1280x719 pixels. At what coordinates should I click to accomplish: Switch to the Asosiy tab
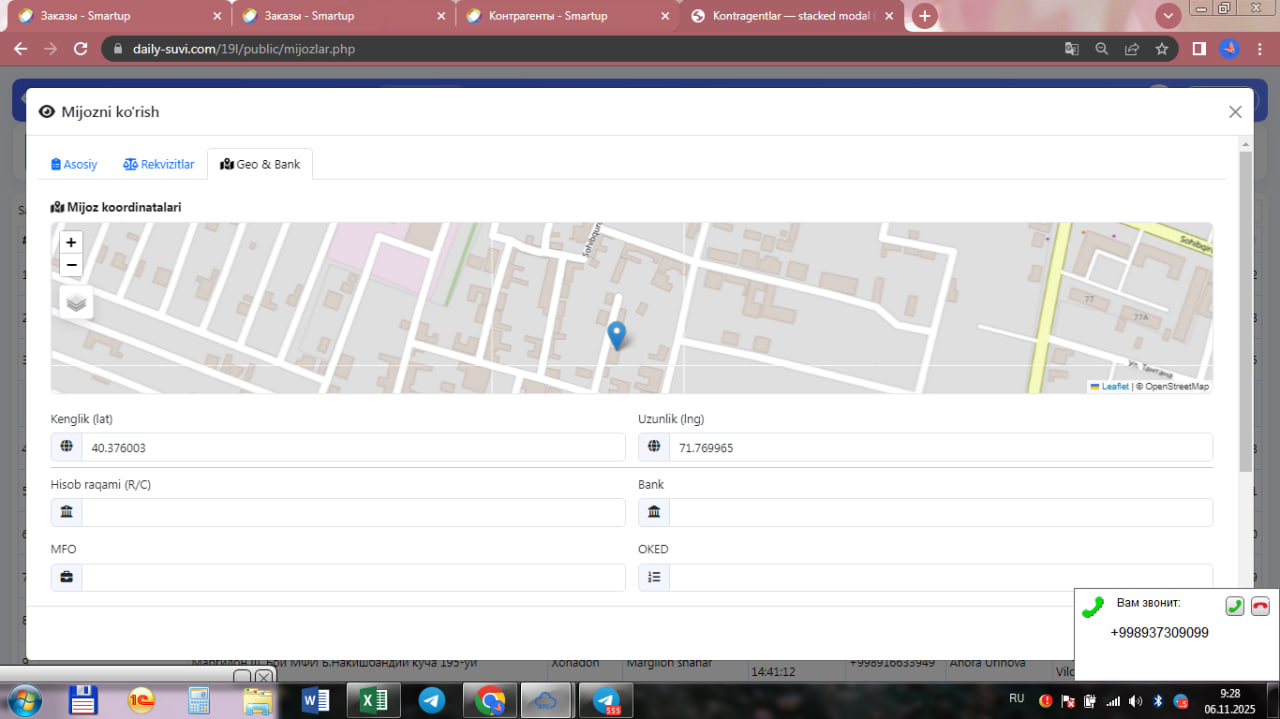click(x=74, y=164)
